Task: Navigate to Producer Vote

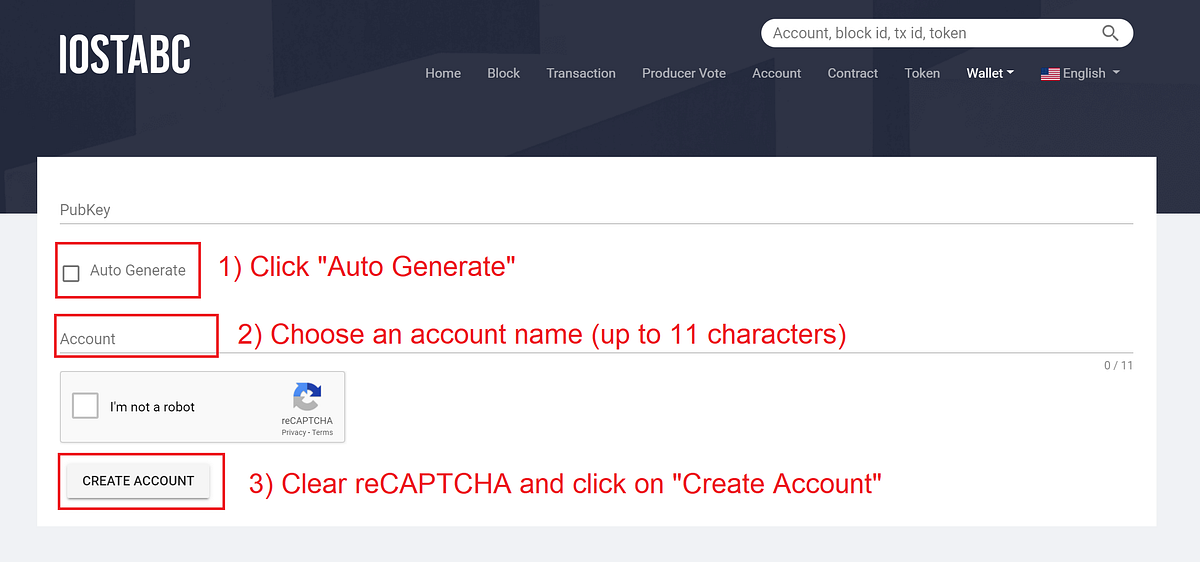Action: [x=684, y=73]
